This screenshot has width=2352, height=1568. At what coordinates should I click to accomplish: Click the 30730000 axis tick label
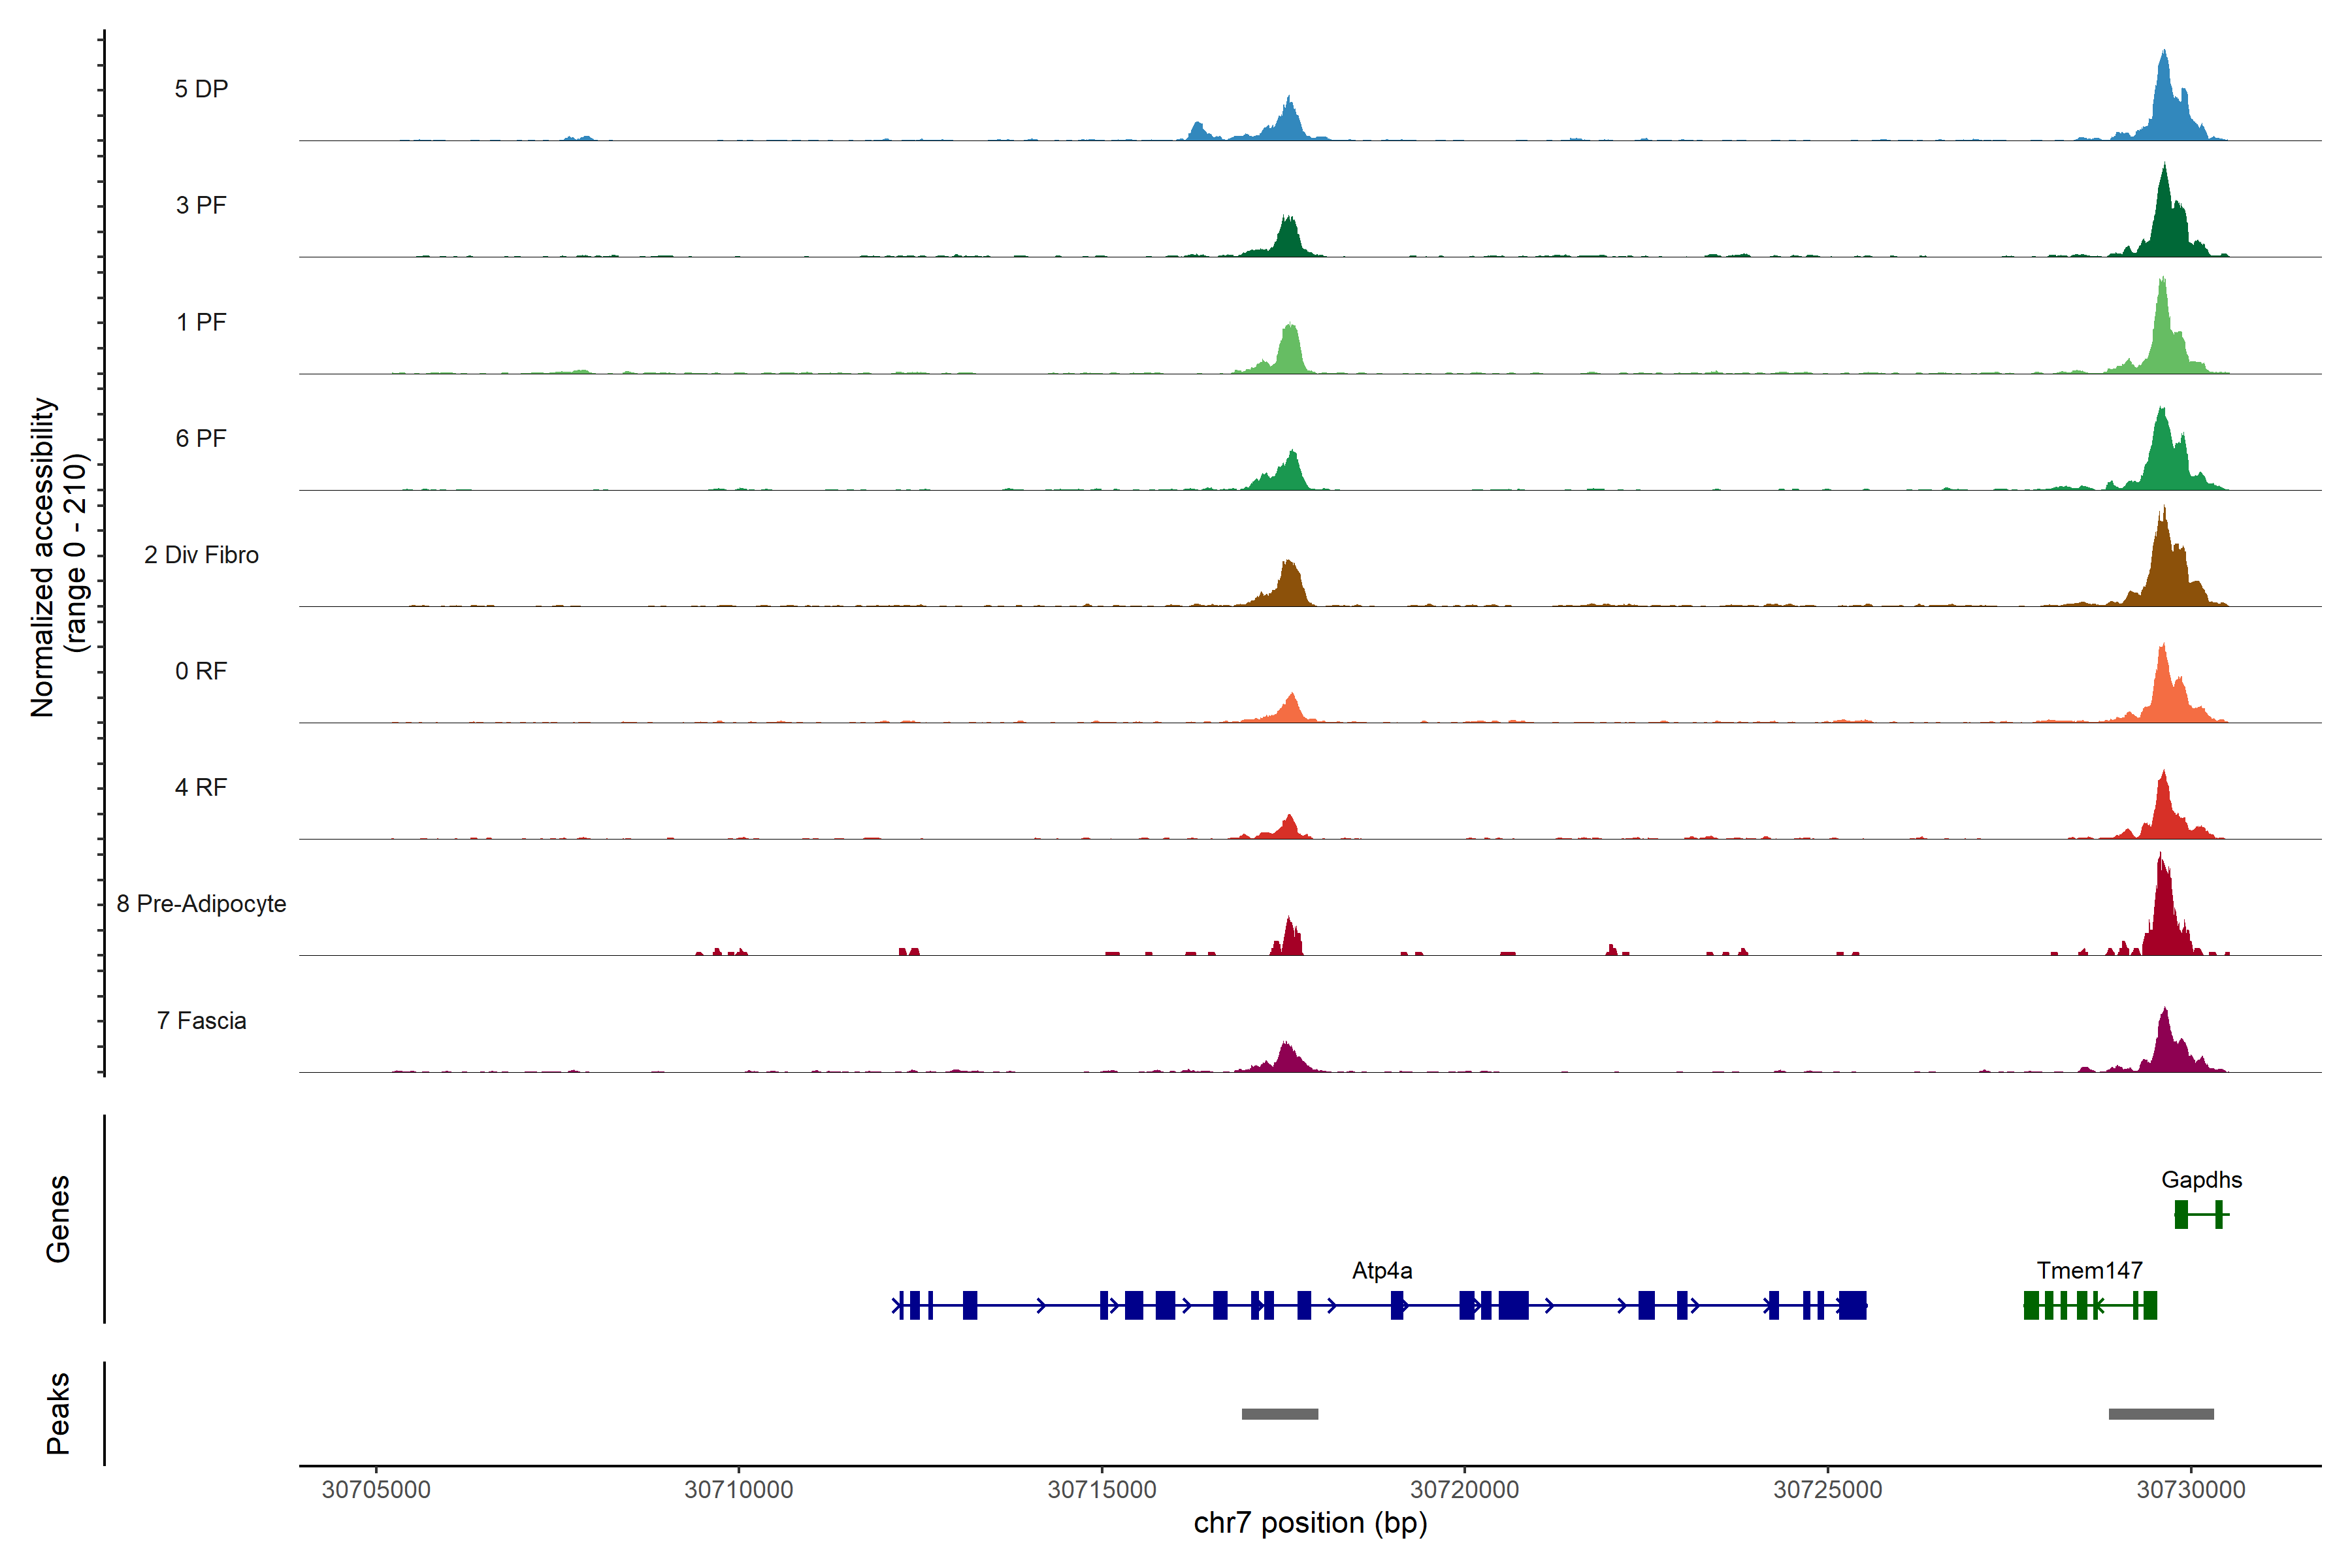point(2190,1490)
